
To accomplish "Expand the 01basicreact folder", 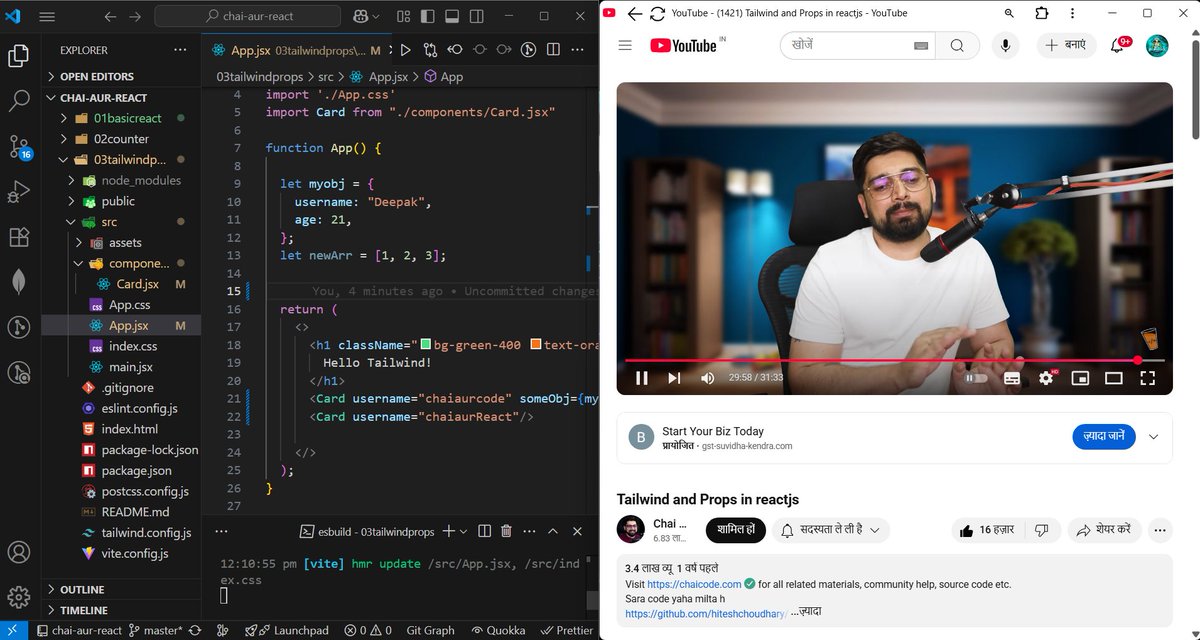I will (121, 118).
